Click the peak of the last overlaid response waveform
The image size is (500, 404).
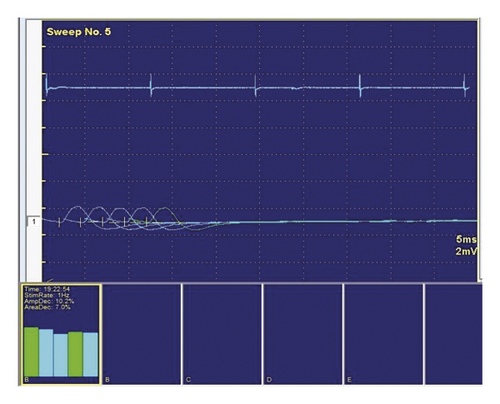pyautogui.click(x=164, y=208)
